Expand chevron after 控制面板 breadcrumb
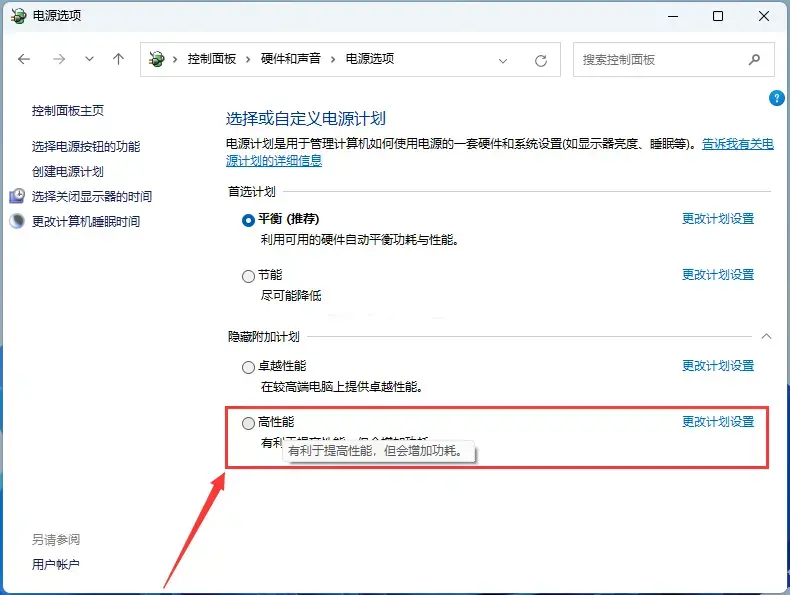790x595 pixels. coord(248,59)
